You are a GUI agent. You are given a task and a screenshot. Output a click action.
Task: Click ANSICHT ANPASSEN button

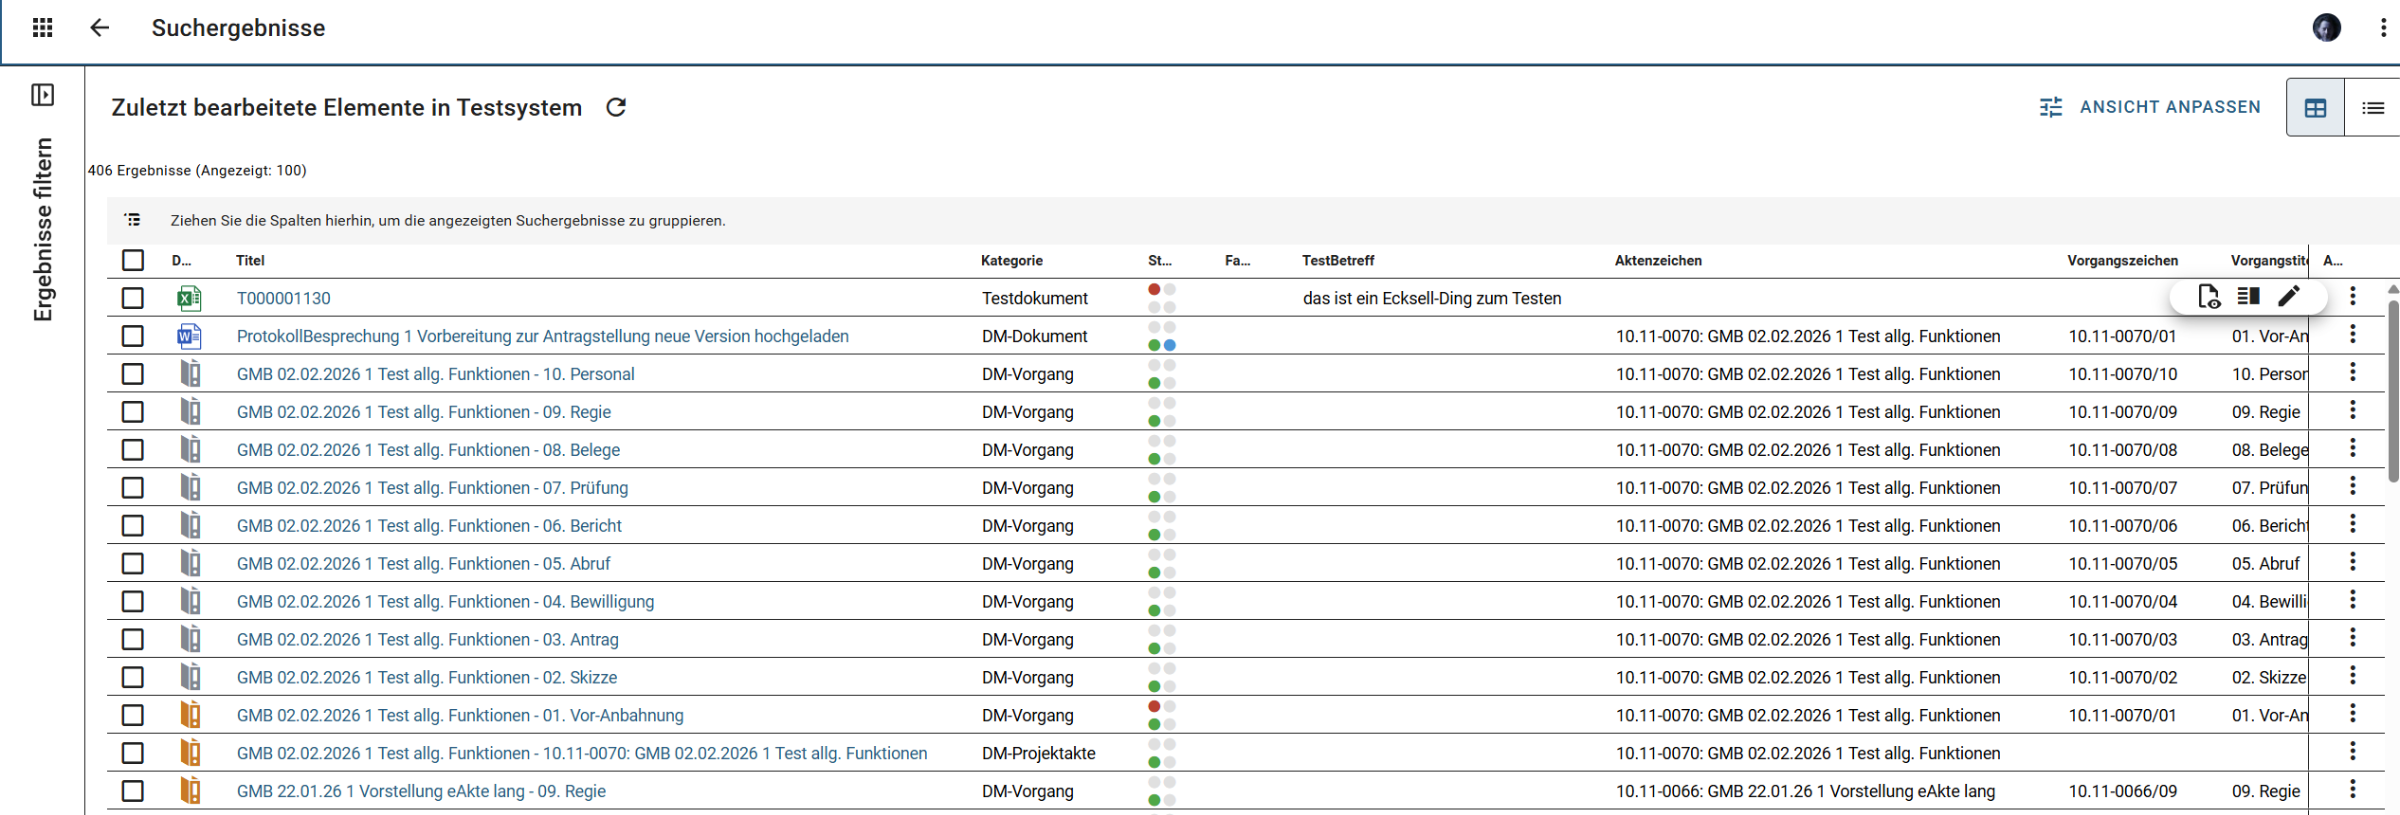[x=2150, y=107]
